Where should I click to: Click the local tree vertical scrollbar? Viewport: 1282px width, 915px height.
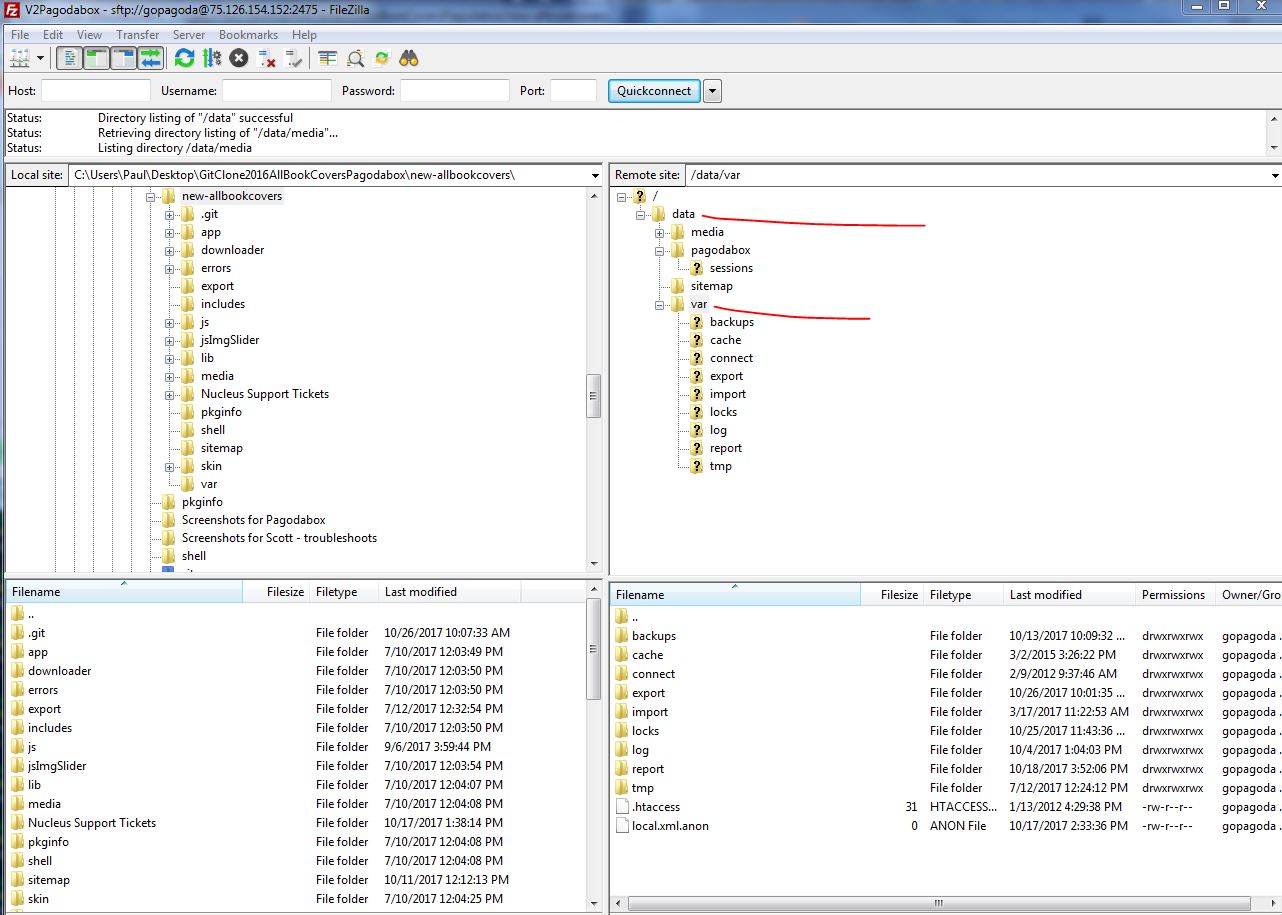(594, 396)
